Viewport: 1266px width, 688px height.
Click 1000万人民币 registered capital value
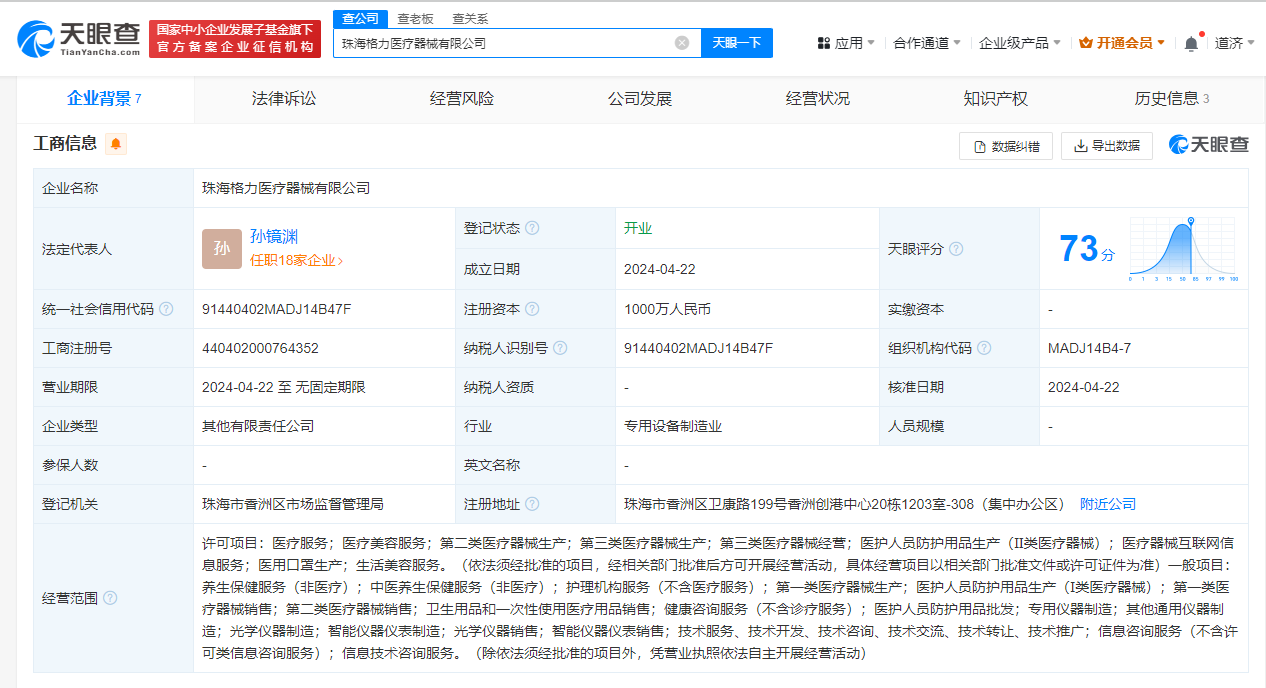click(667, 310)
